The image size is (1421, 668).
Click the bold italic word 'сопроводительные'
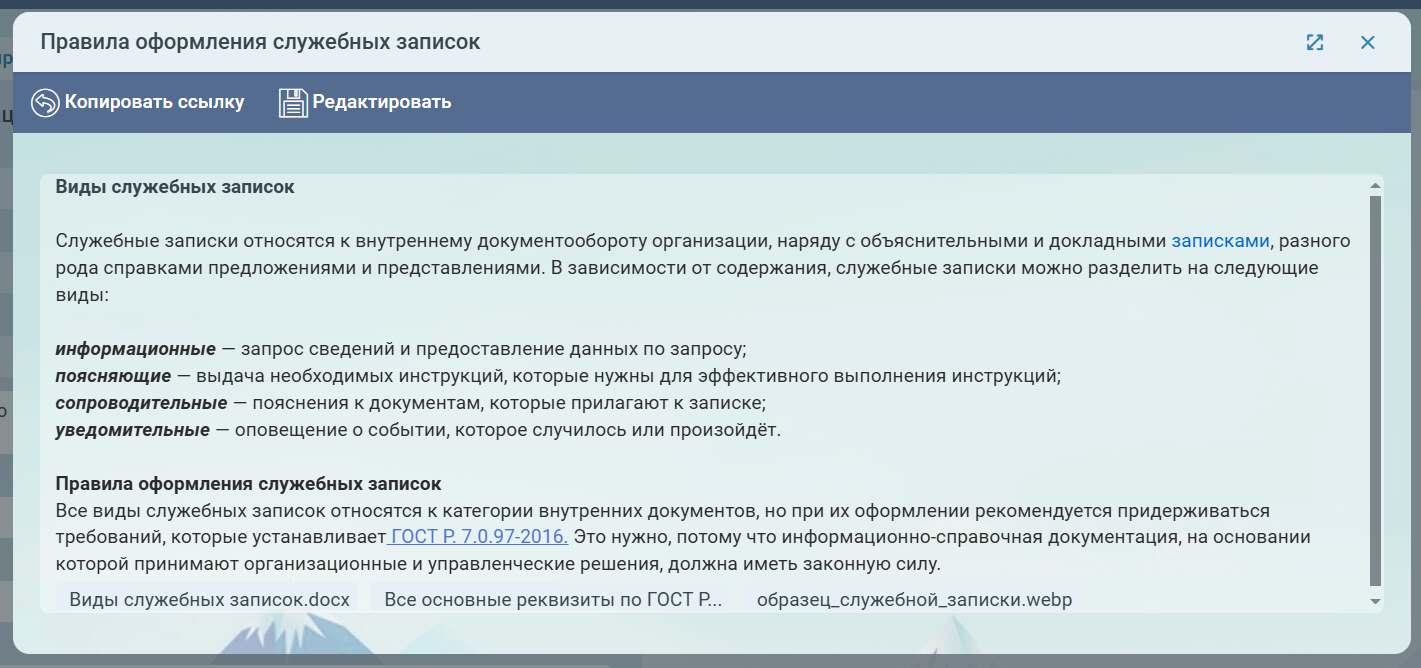click(142, 403)
